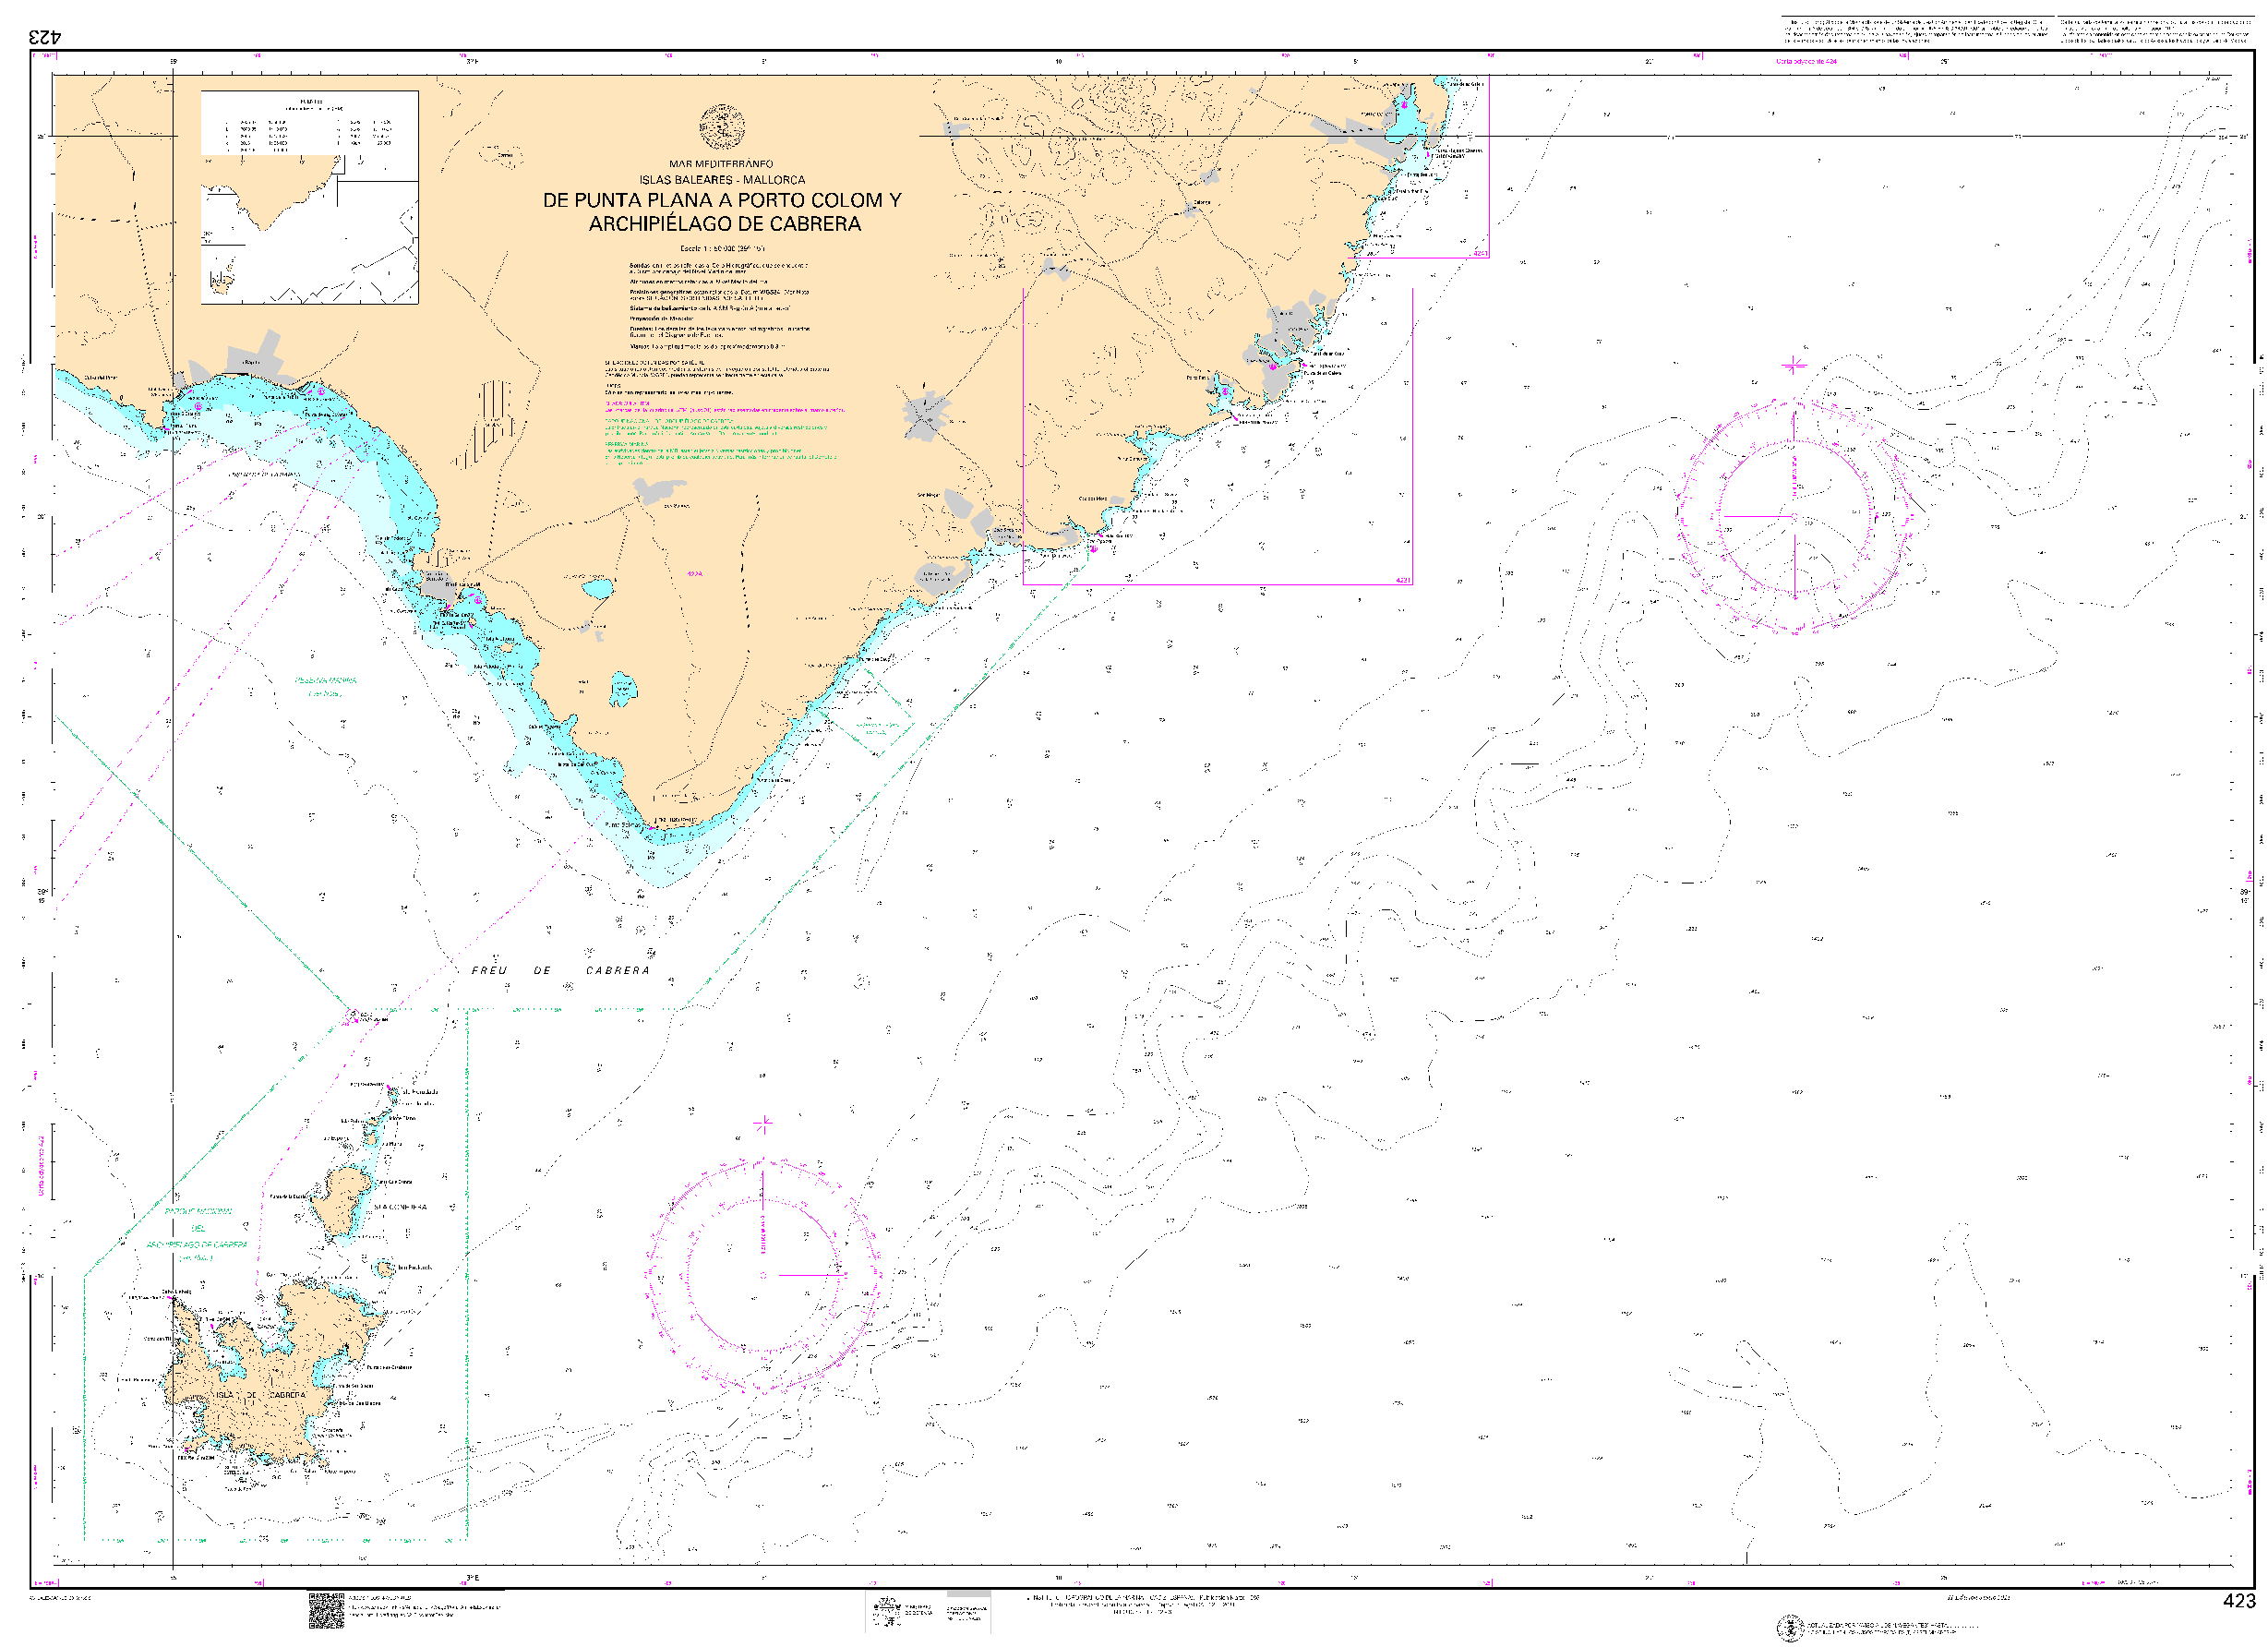Click center of lower magenta compass rose
Image resolution: width=2268 pixels, height=1647 pixels.
click(763, 1275)
